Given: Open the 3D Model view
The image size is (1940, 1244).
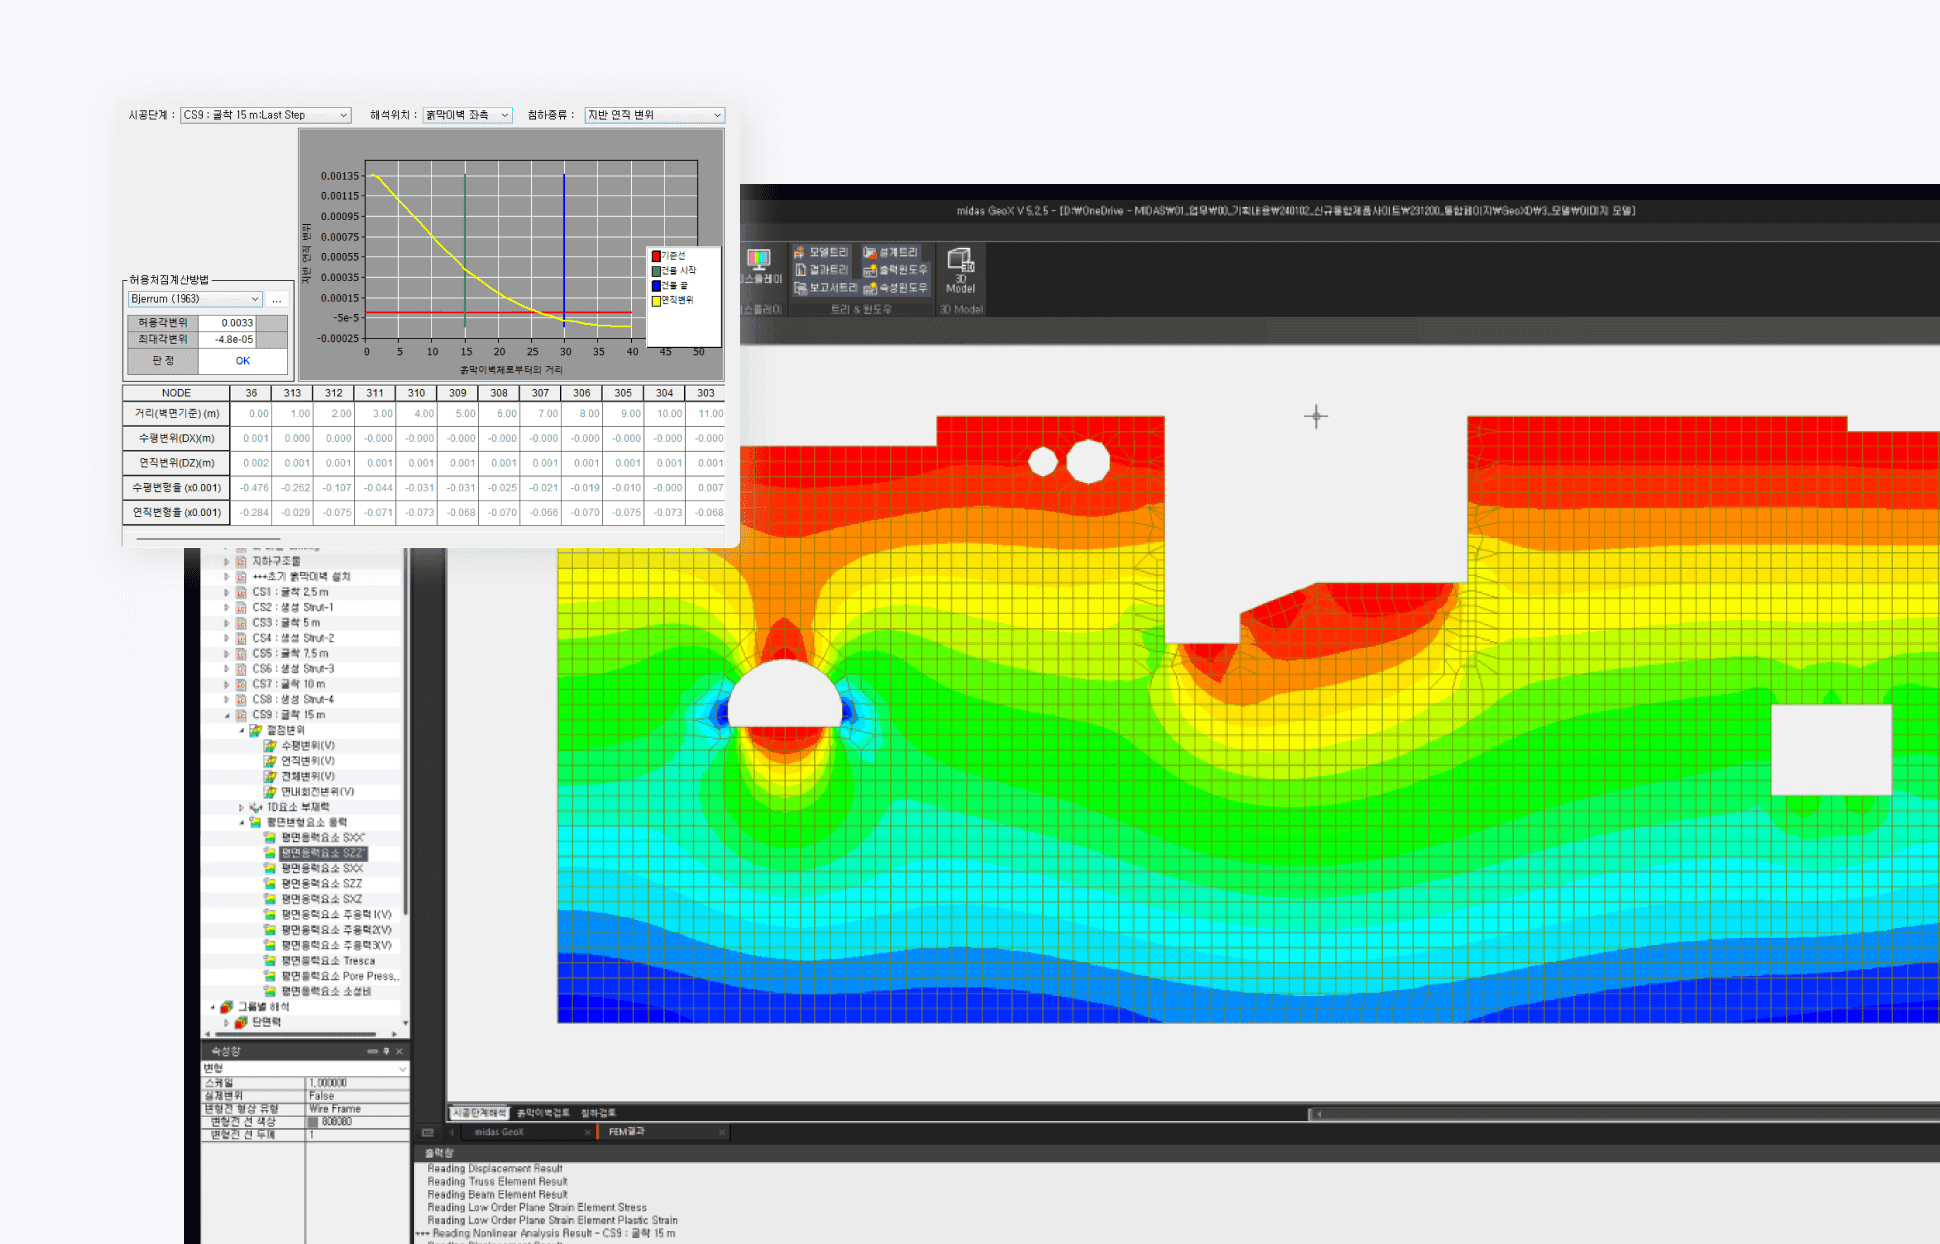Looking at the screenshot, I should tap(960, 270).
